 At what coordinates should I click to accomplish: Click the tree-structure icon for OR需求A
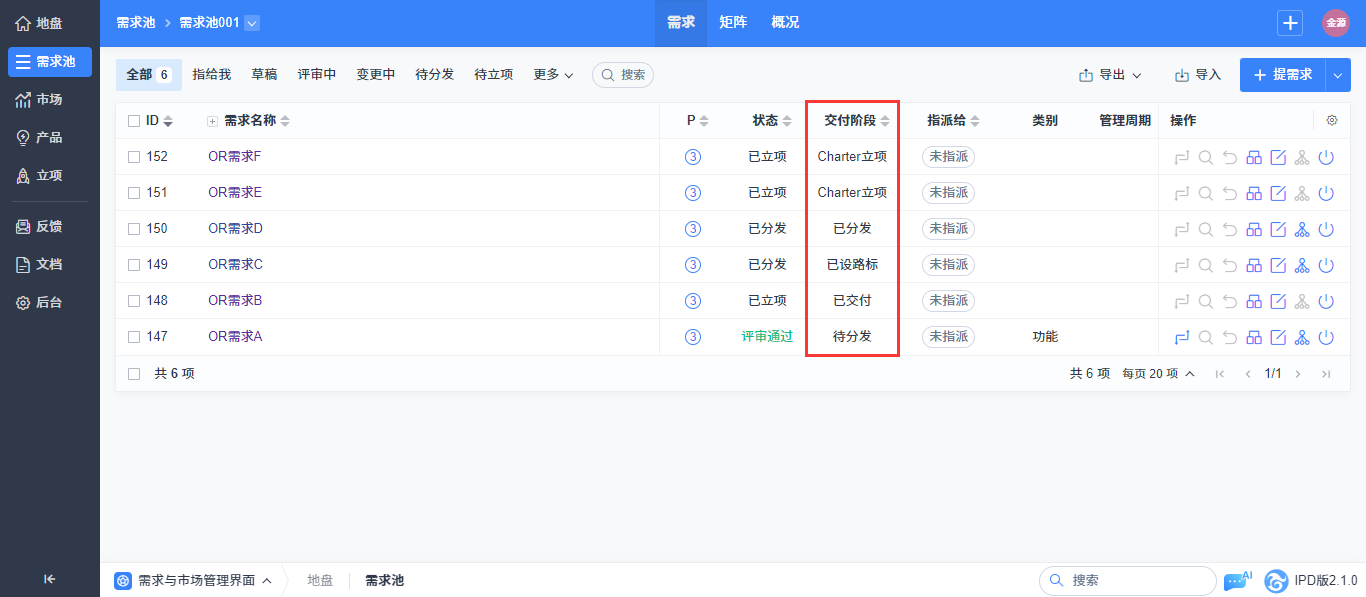tap(1302, 337)
